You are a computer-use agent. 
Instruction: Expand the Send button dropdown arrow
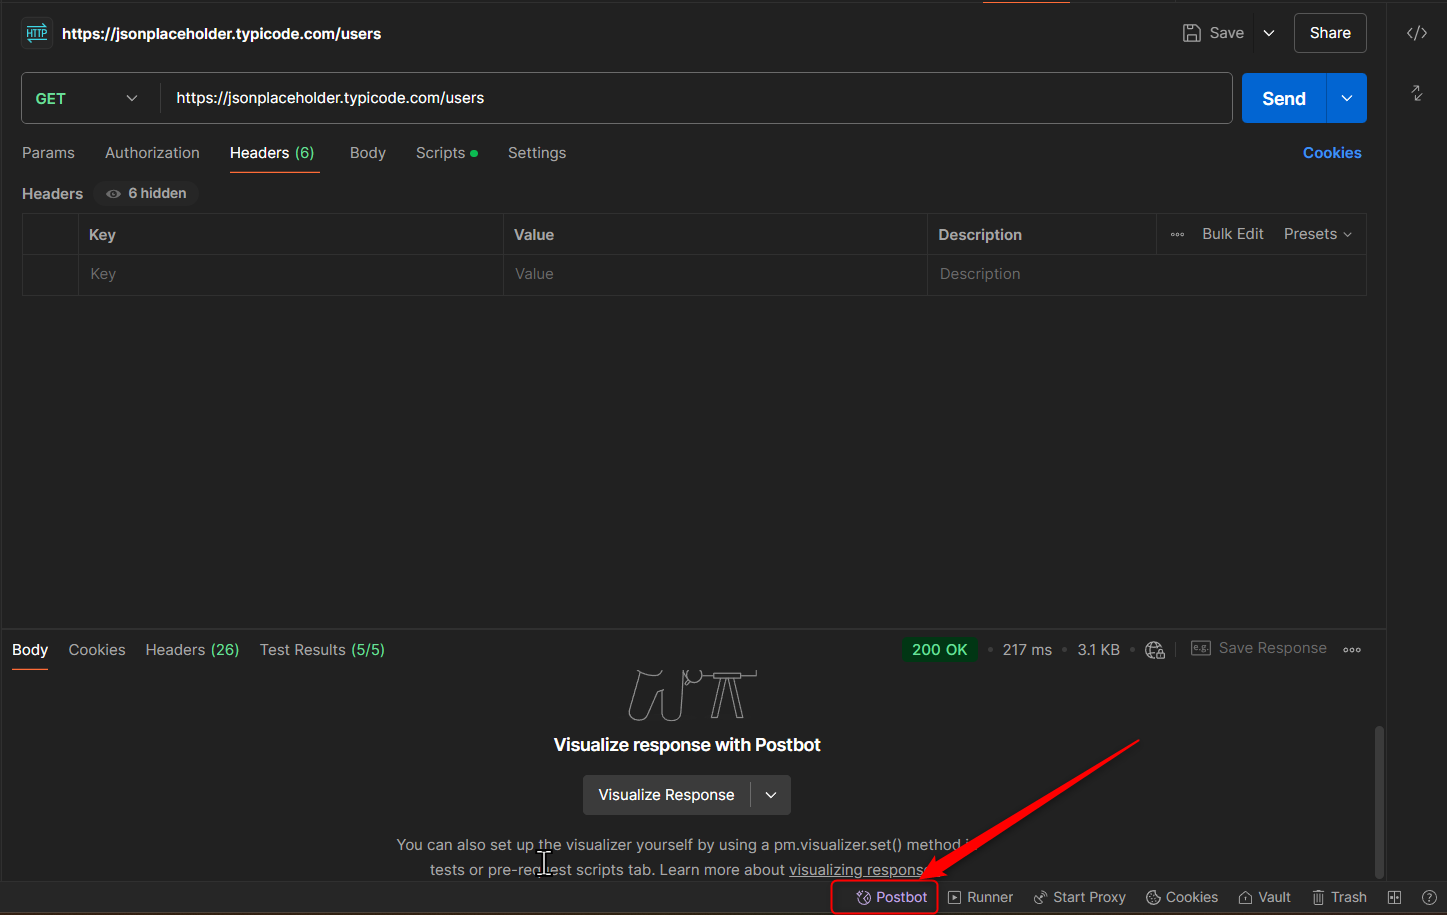click(1346, 98)
